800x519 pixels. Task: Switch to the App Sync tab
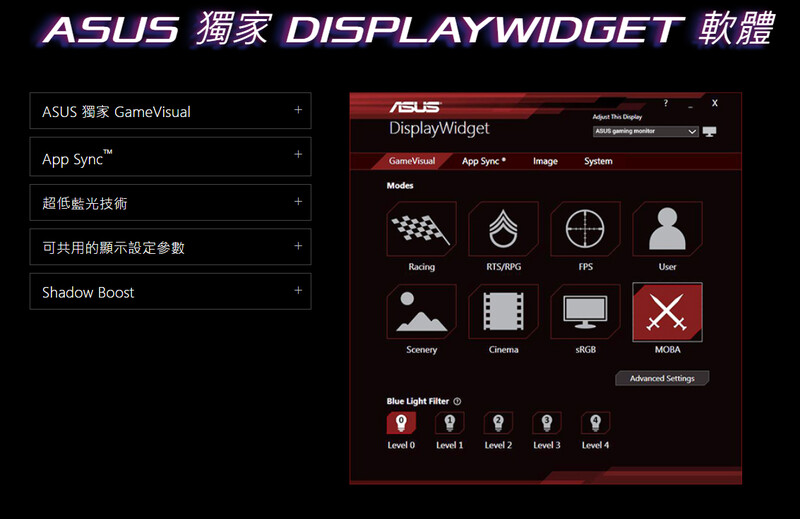484,161
